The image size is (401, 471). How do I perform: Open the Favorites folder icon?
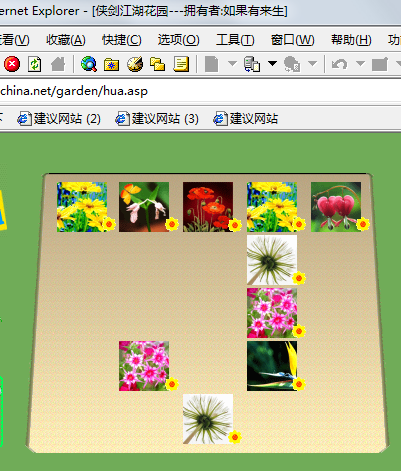(x=112, y=64)
